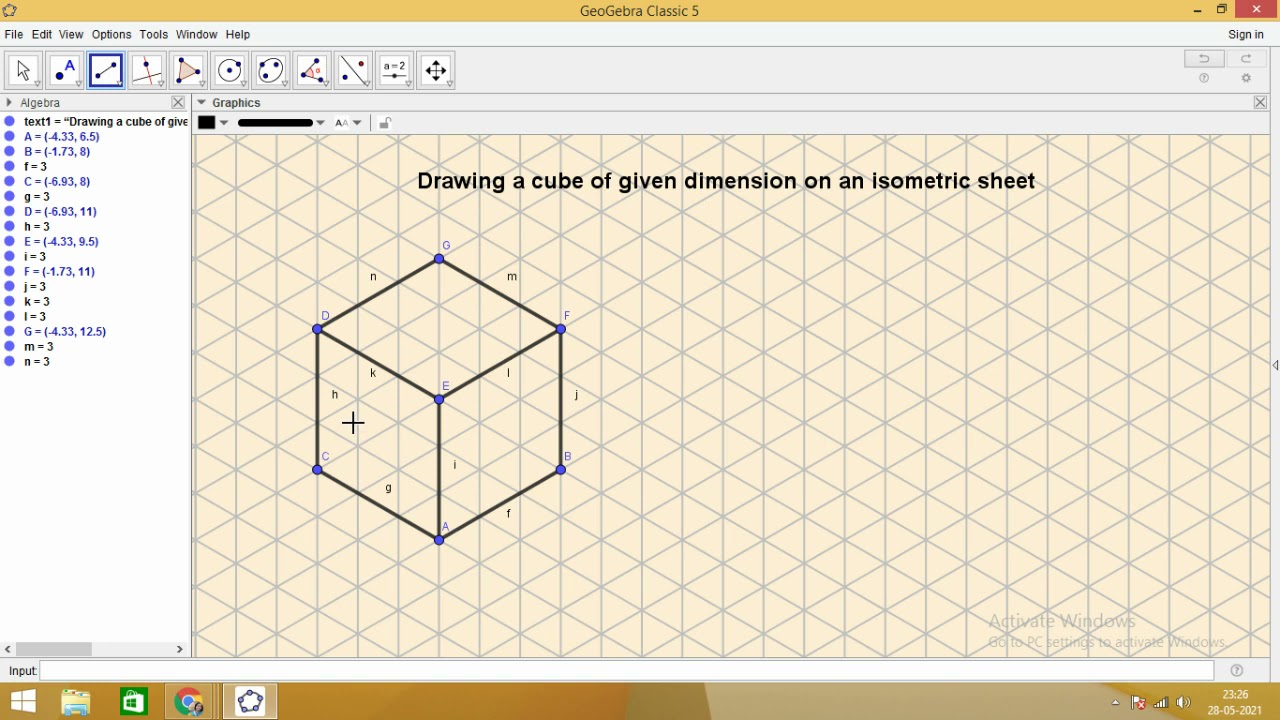Open the Tools menu
The height and width of the screenshot is (720, 1280).
154,34
